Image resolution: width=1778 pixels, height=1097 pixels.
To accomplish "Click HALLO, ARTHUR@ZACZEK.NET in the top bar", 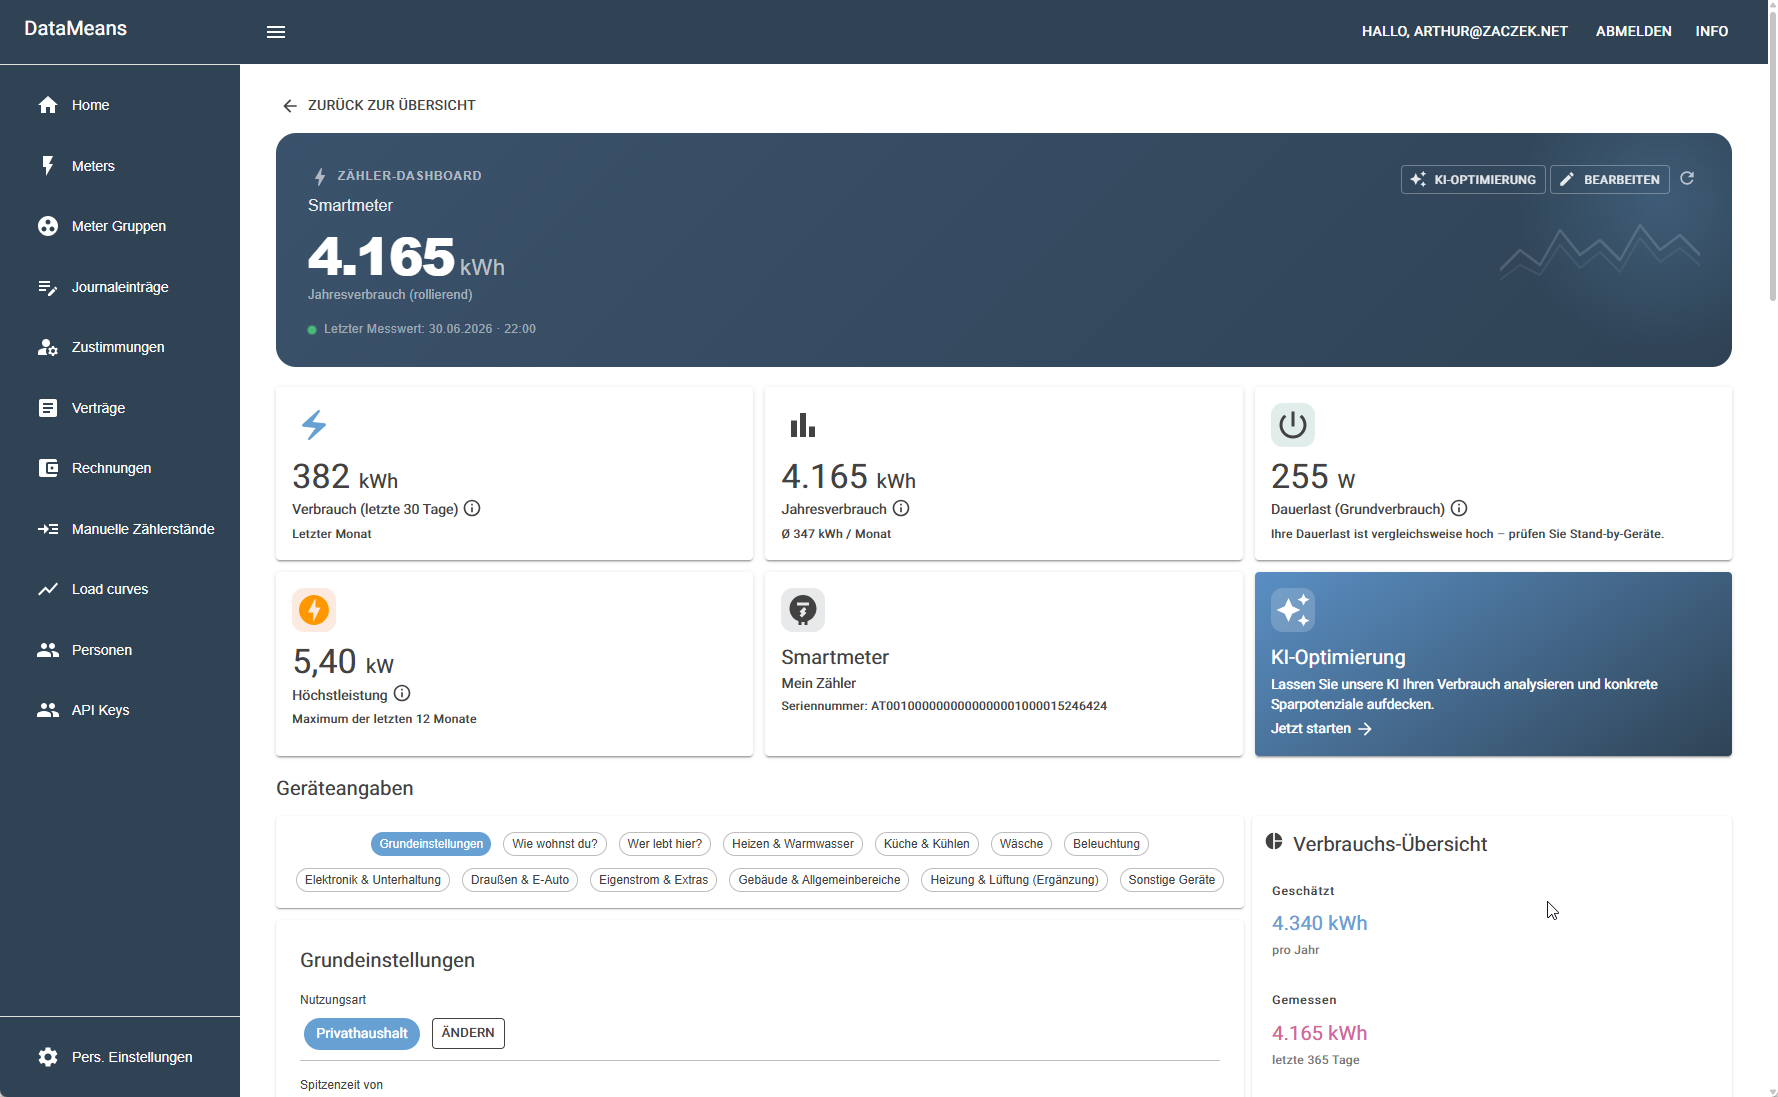I will (1465, 32).
